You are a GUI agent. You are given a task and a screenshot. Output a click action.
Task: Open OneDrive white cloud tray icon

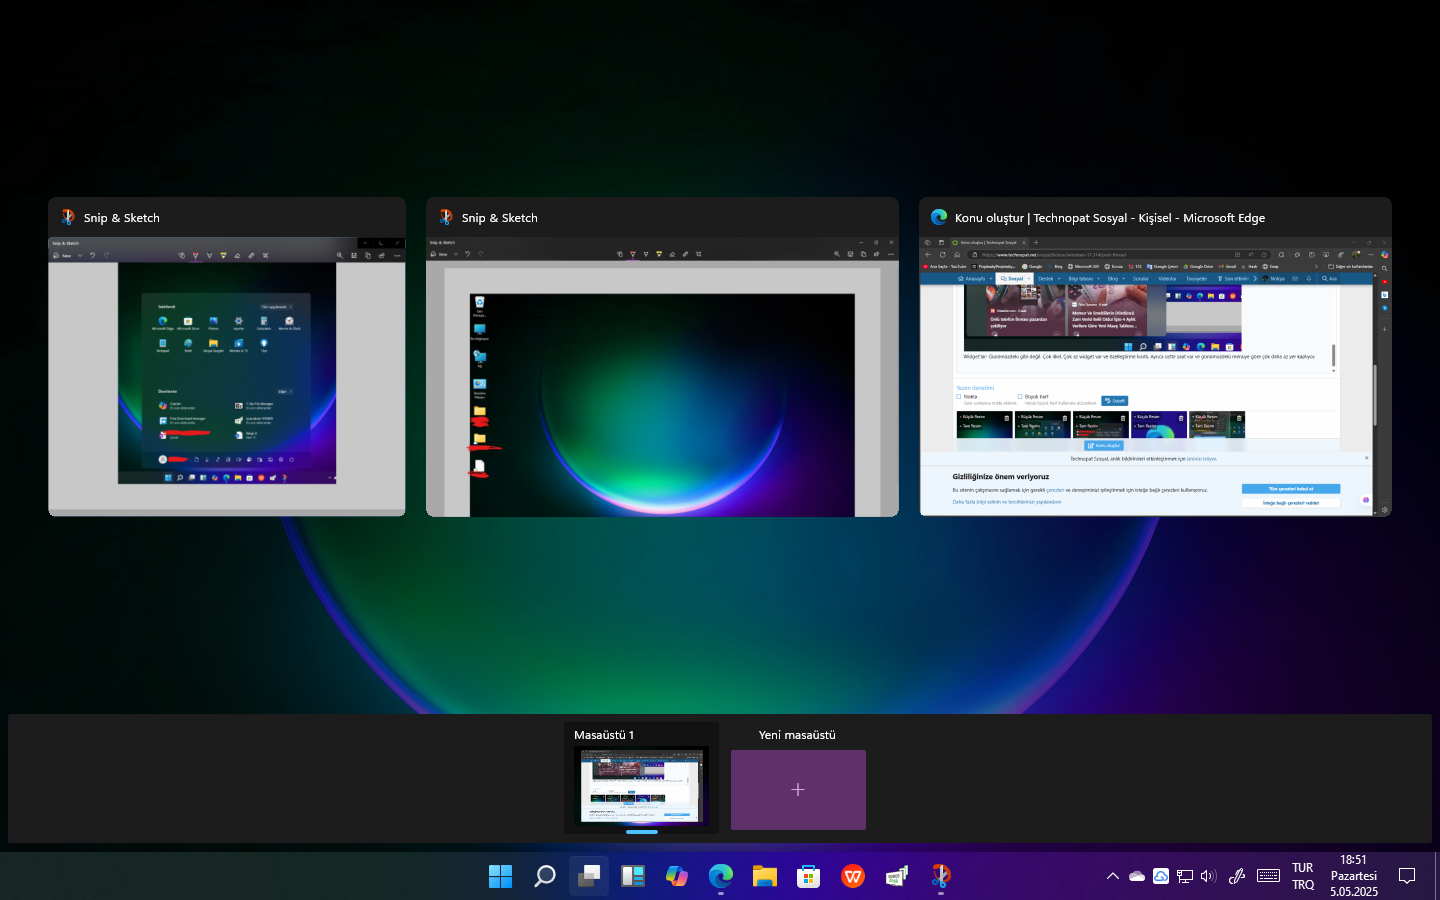point(1137,876)
